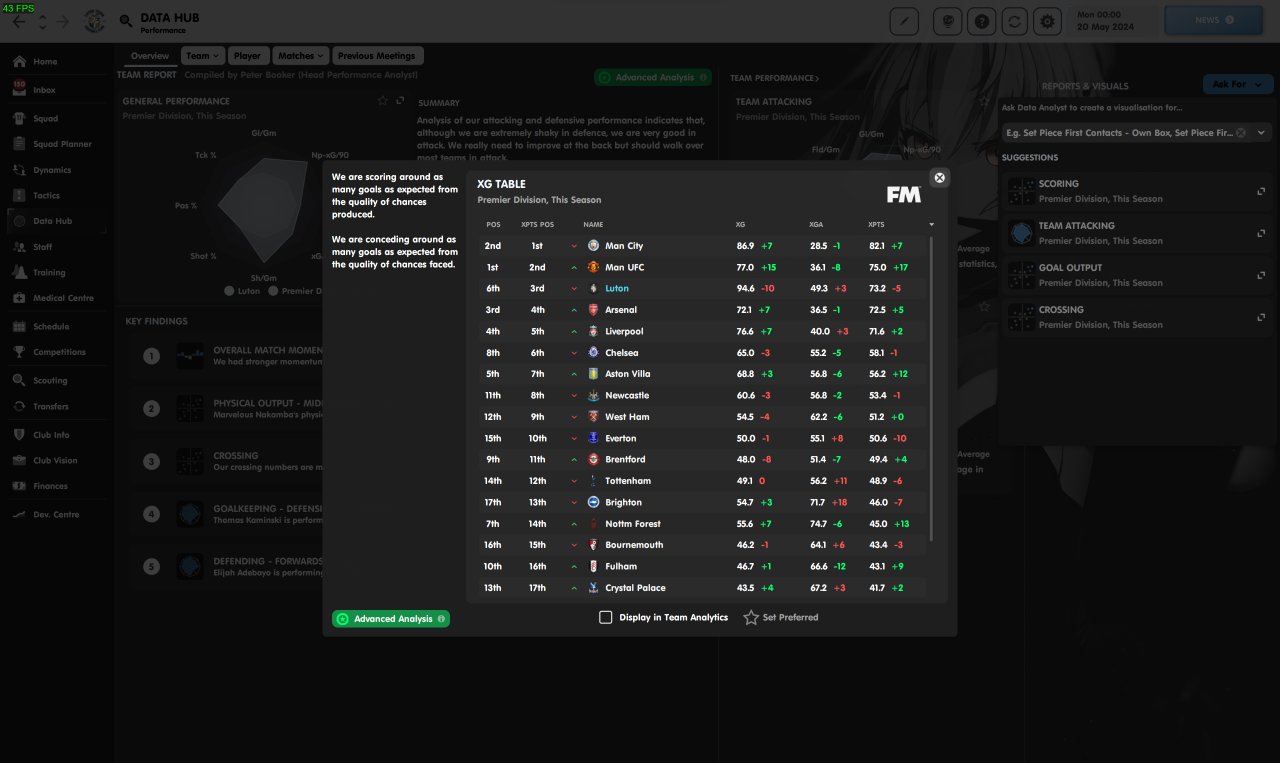The image size is (1280, 763).
Task: Click the Set Preferred star icon
Action: (x=751, y=618)
